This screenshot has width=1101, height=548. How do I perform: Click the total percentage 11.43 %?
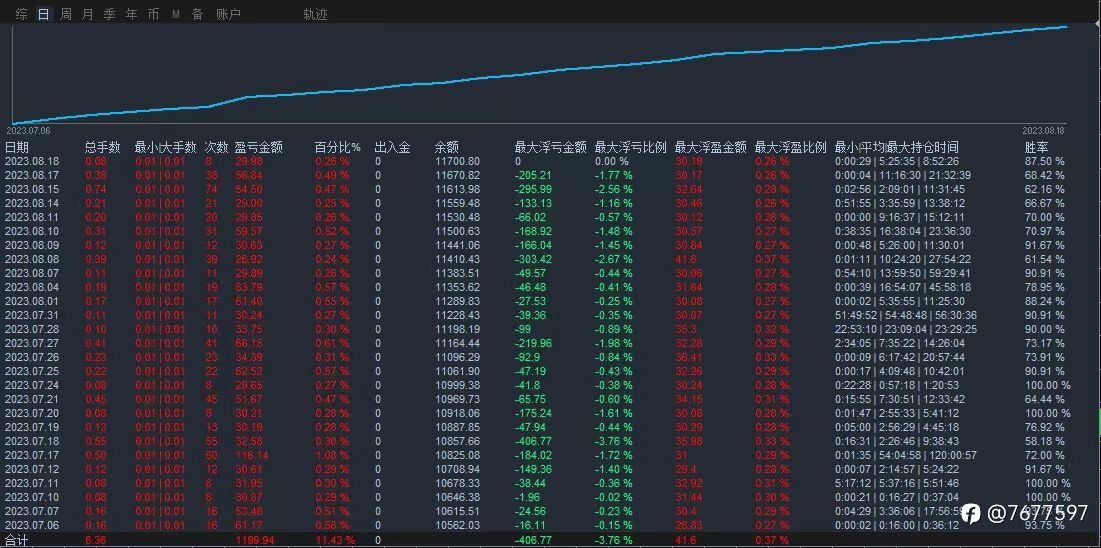click(335, 540)
